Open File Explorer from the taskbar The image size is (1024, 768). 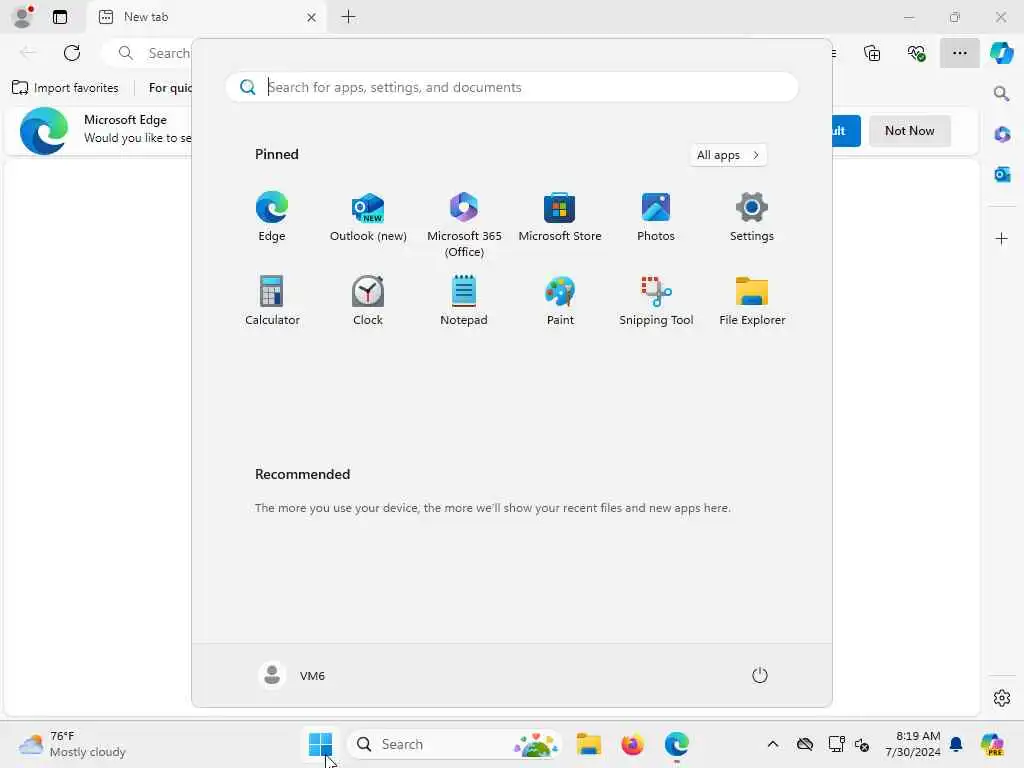tap(588, 744)
